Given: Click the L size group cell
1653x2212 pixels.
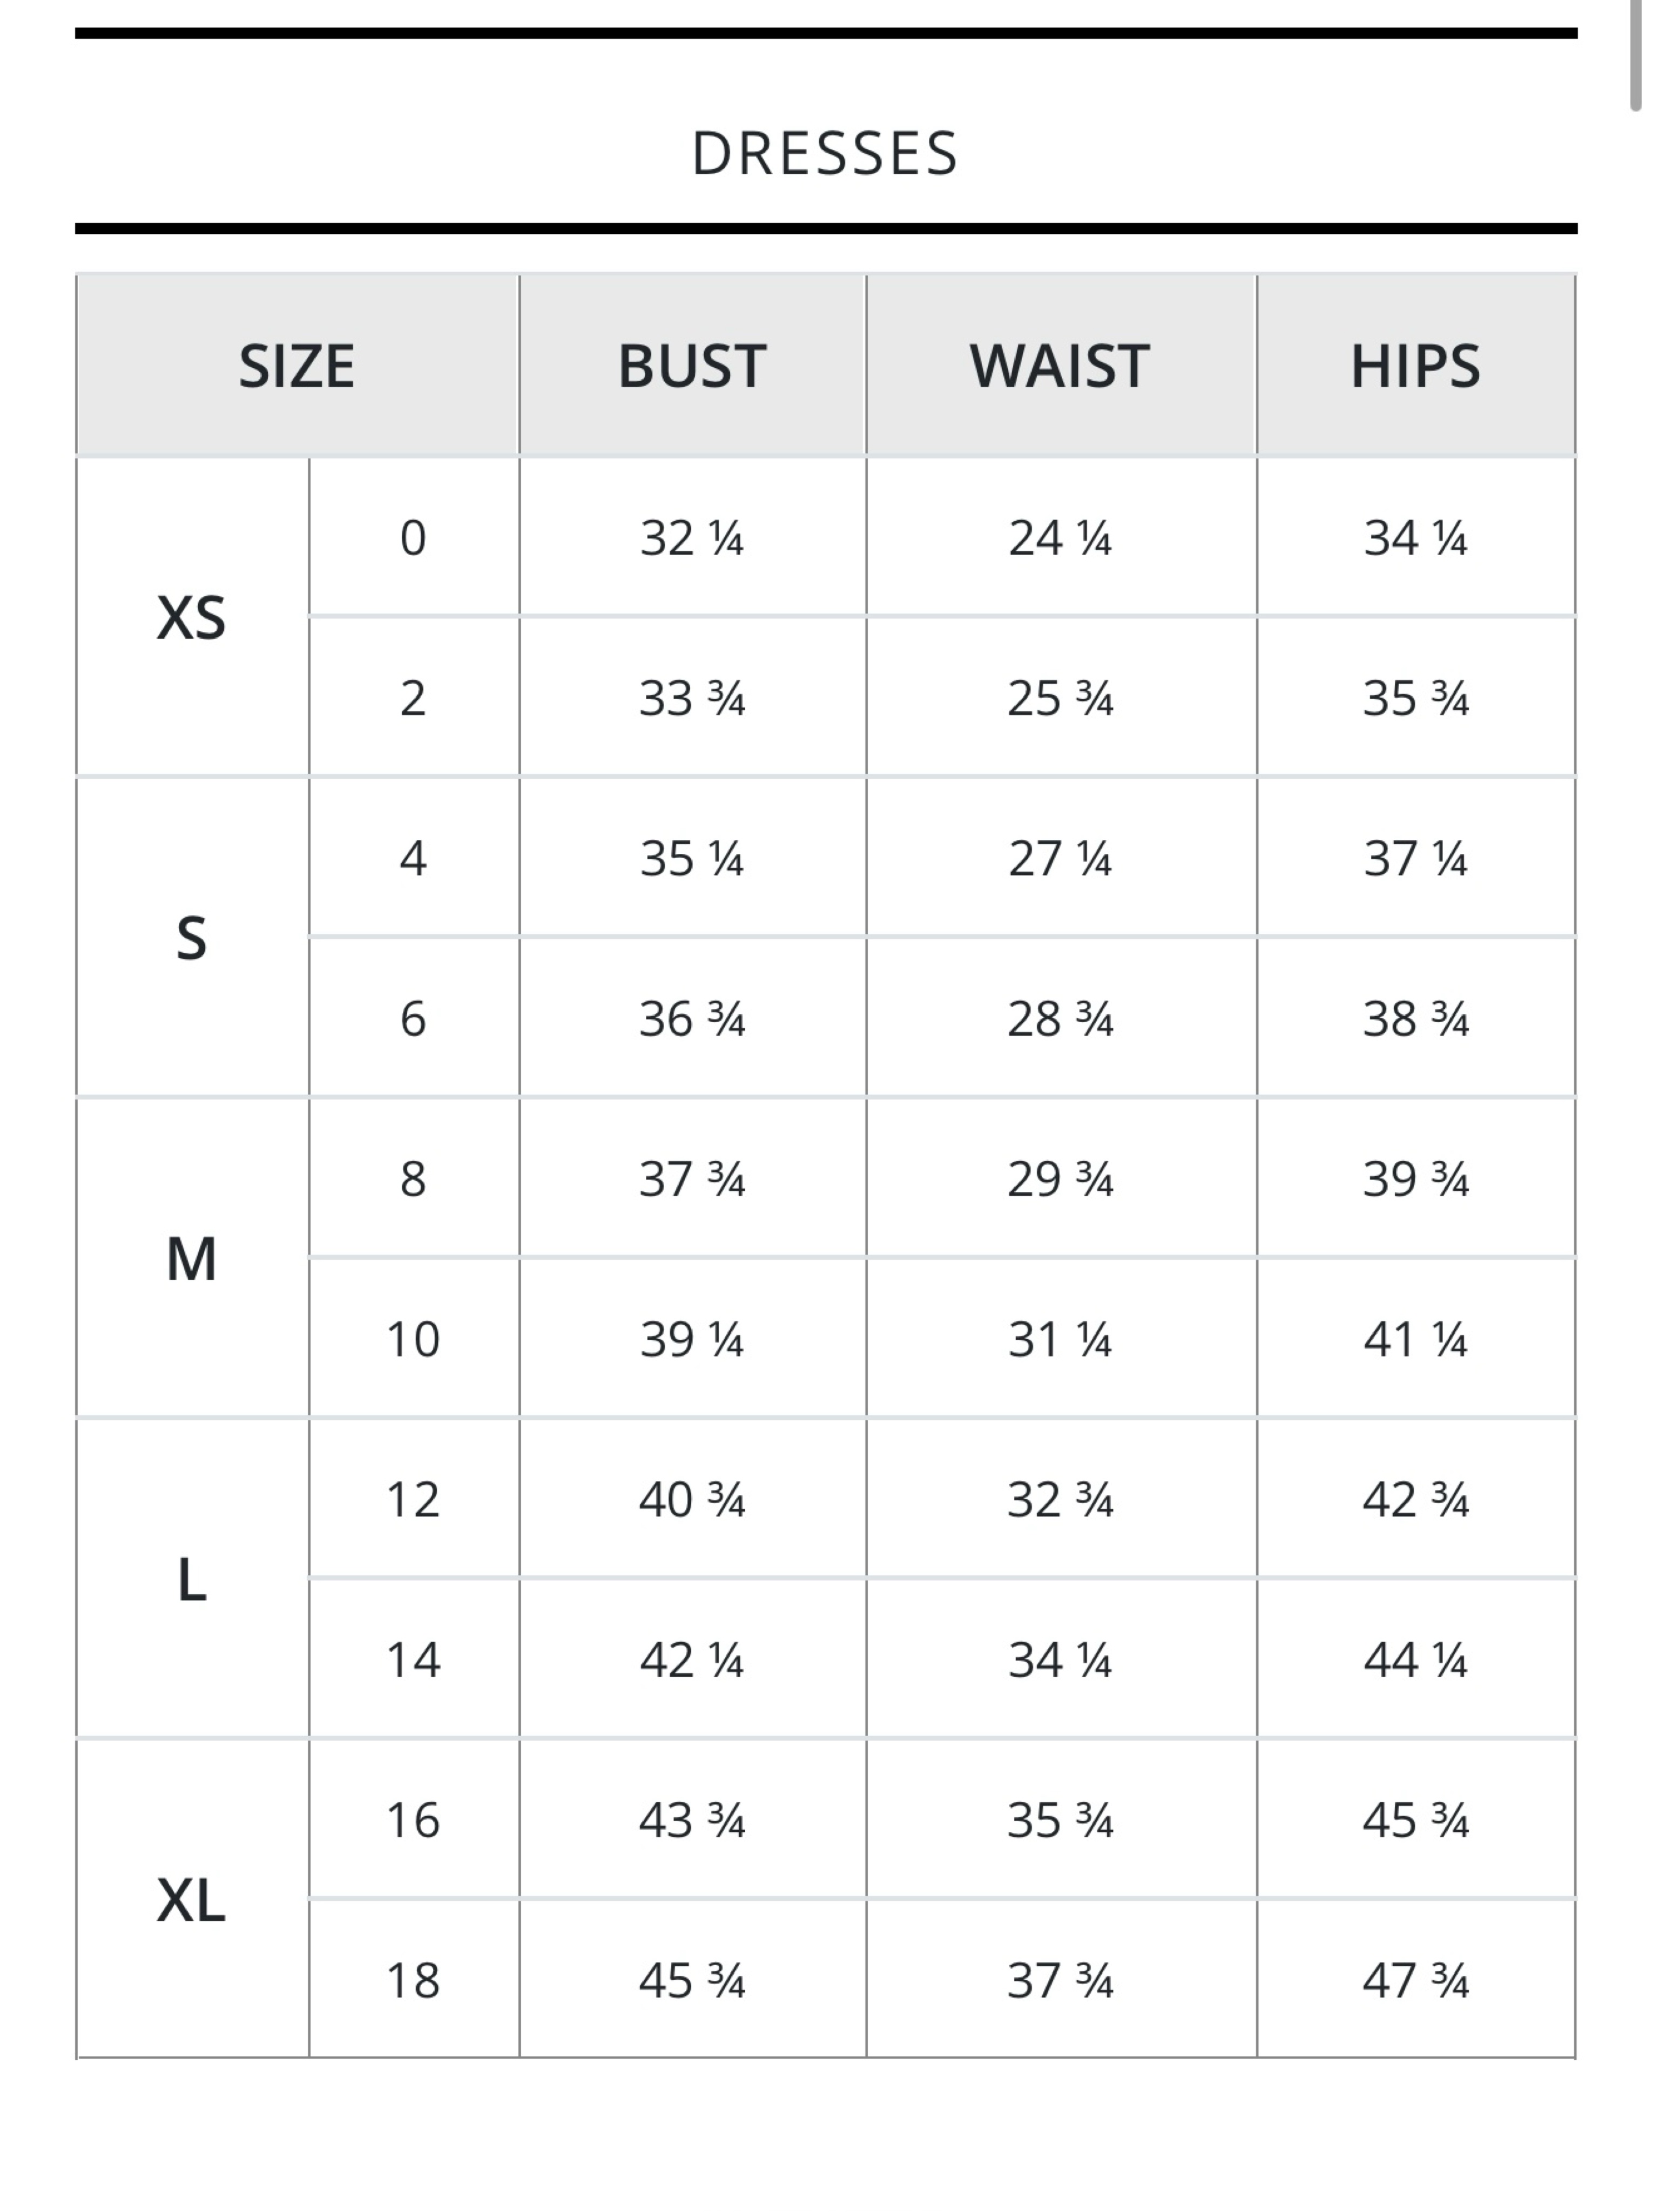Looking at the screenshot, I should pos(192,1579).
